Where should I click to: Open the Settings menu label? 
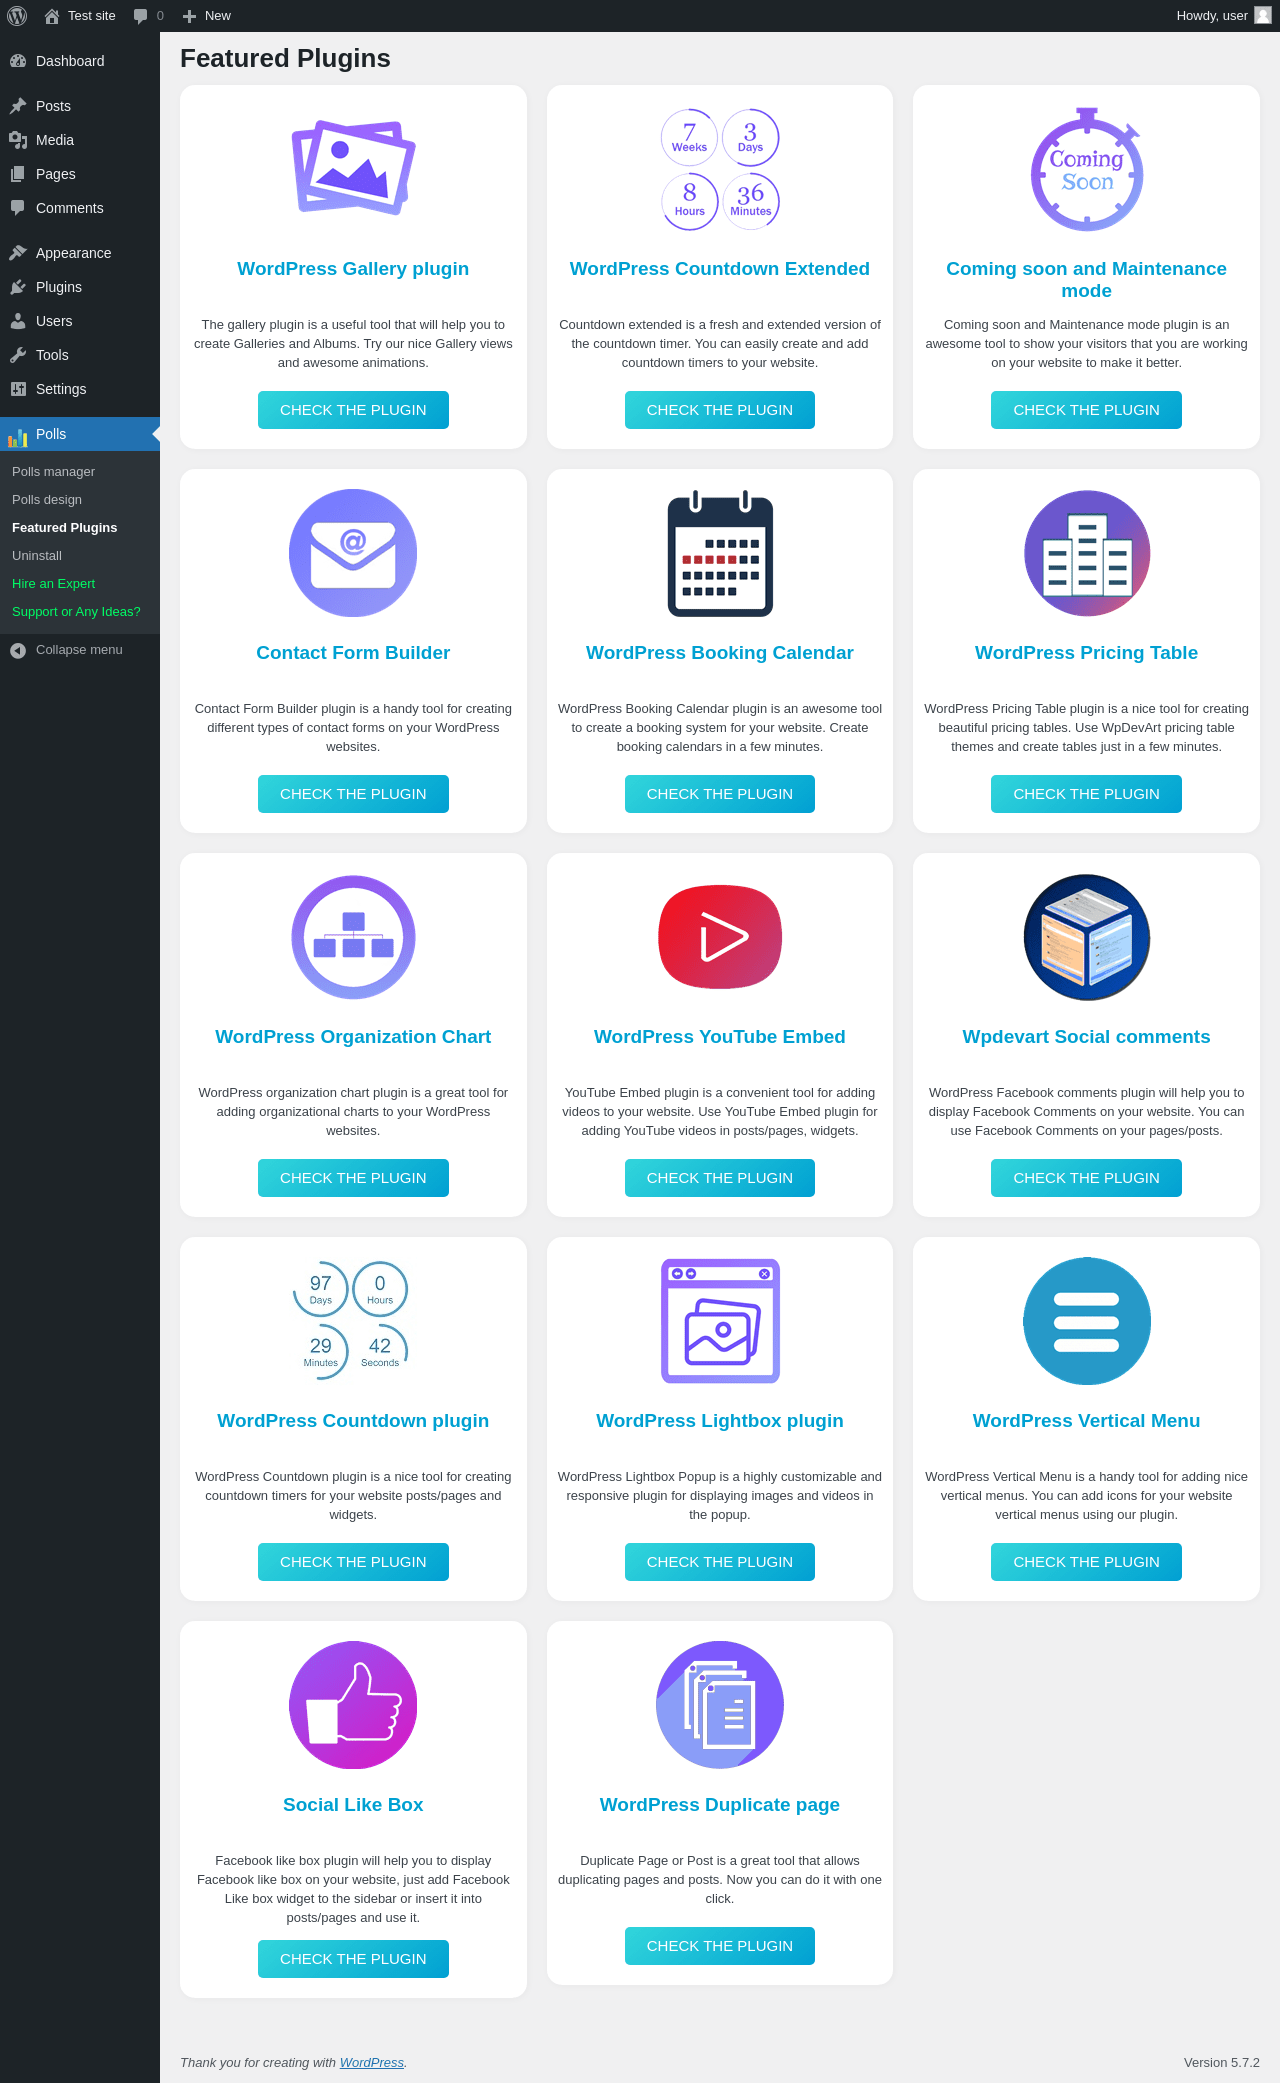61,389
